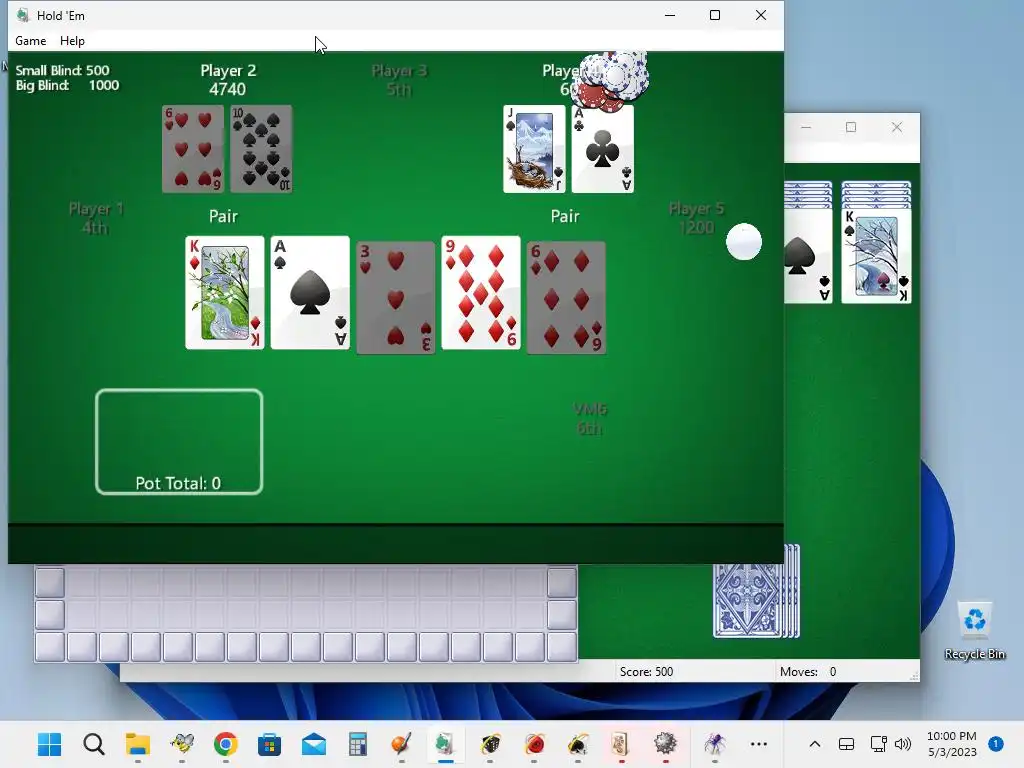Click the ace of spades in Solitaire
Image resolution: width=1024 pixels, height=768 pixels.
(808, 255)
